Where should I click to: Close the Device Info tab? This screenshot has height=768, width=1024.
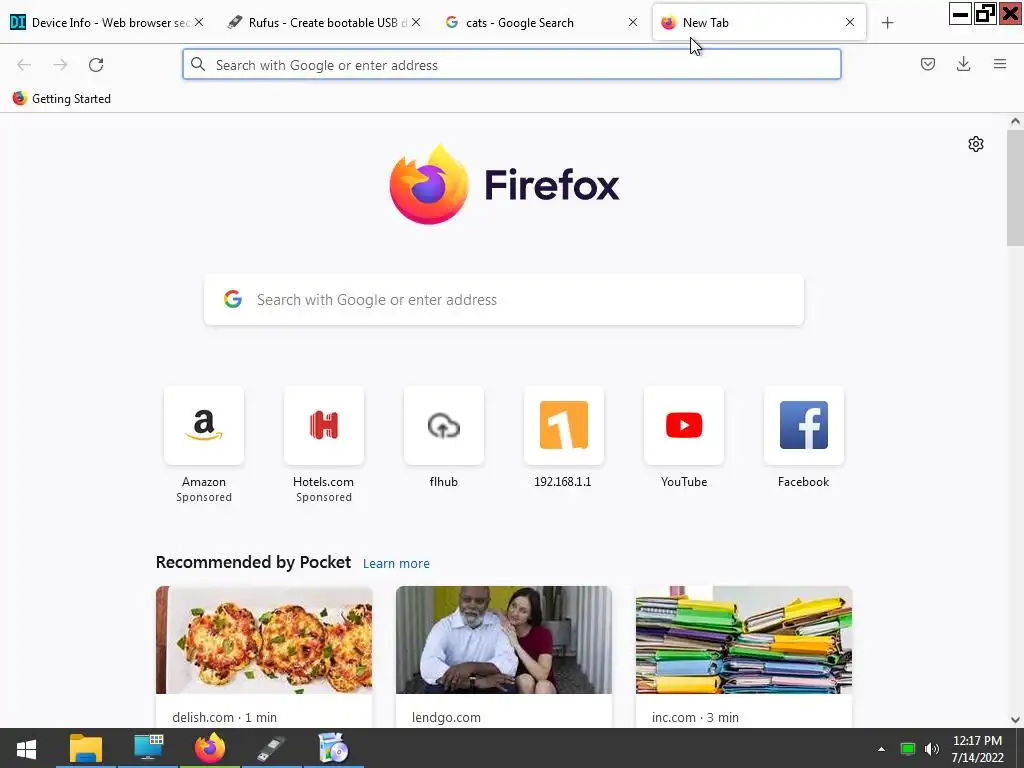(x=199, y=22)
